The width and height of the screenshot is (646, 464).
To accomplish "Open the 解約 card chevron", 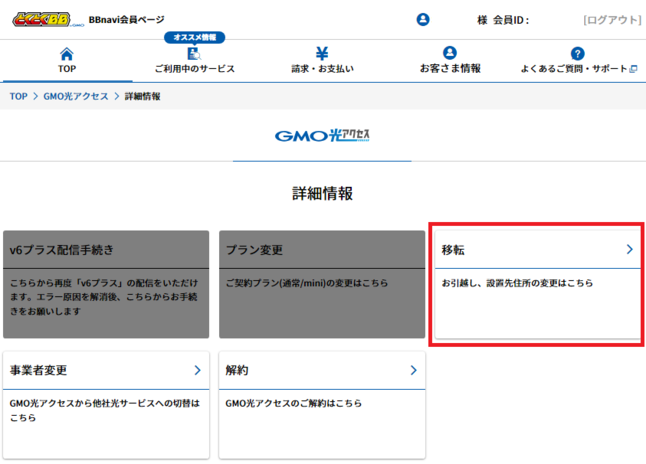I will click(x=413, y=370).
